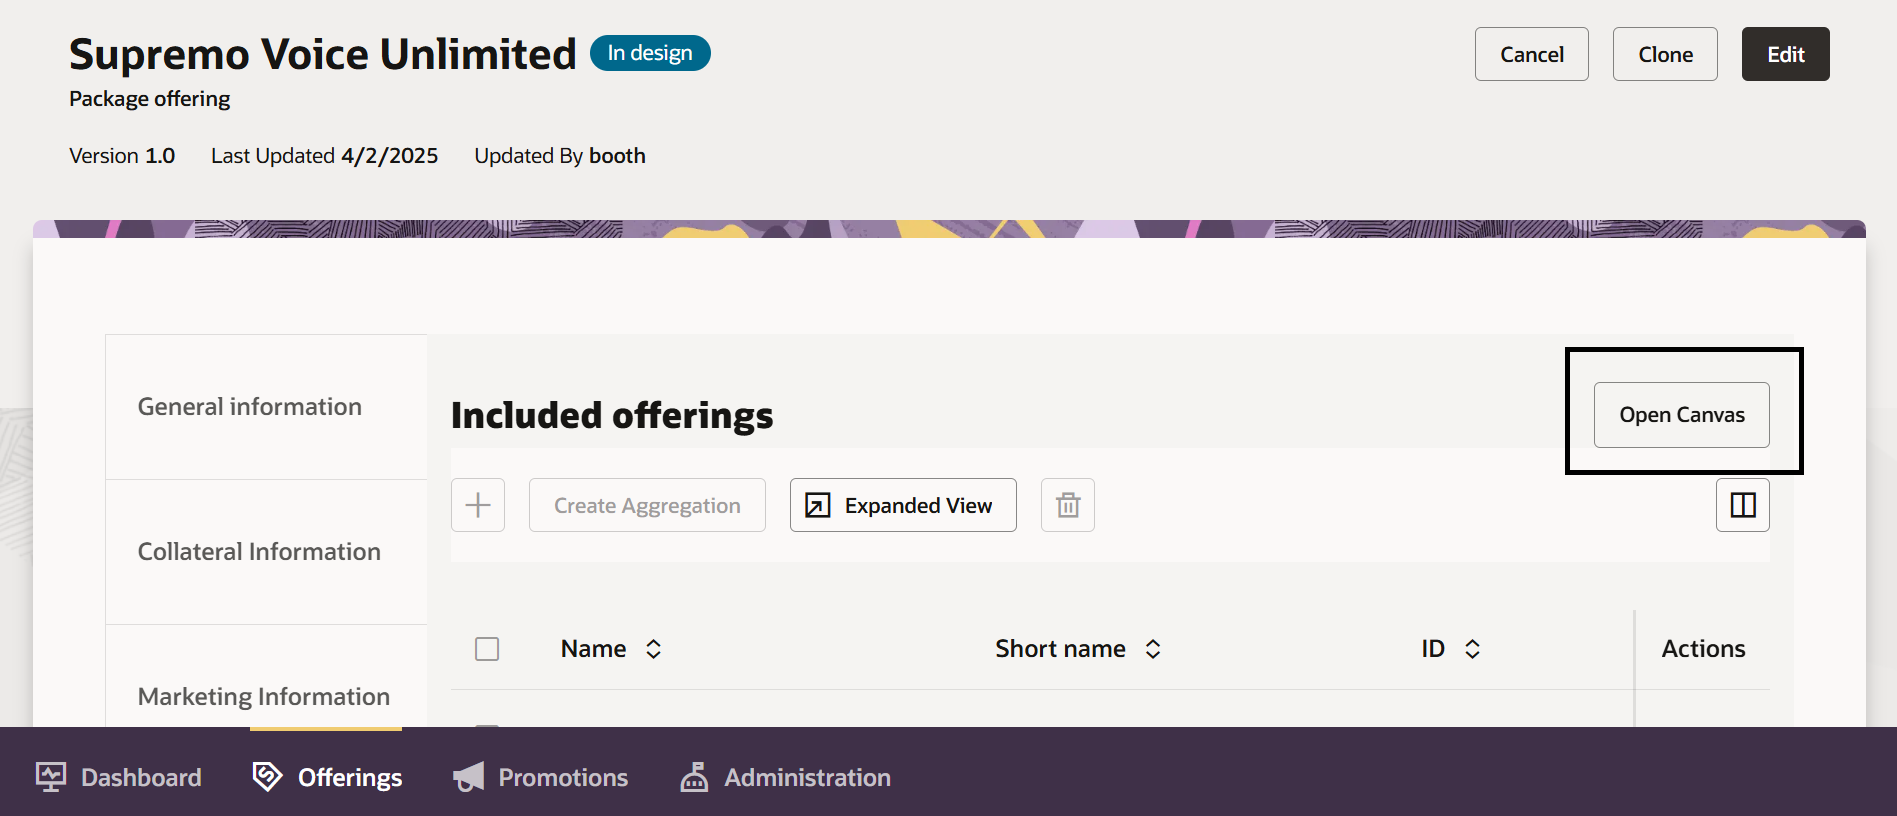Open the General information section
This screenshot has width=1897, height=816.
tap(250, 407)
